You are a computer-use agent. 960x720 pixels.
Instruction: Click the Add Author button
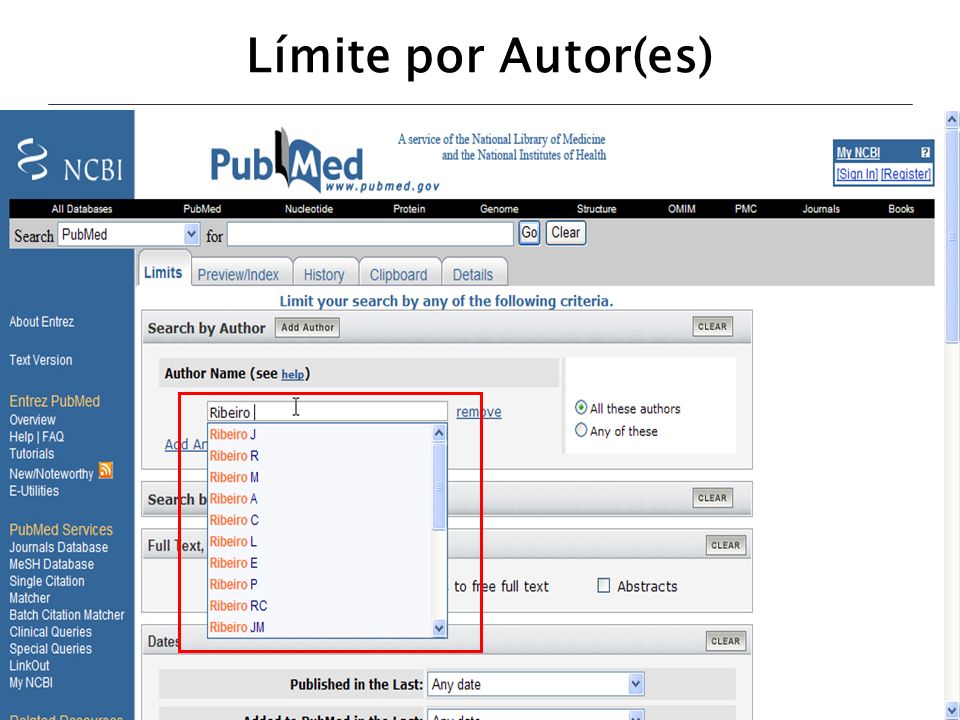coord(307,328)
